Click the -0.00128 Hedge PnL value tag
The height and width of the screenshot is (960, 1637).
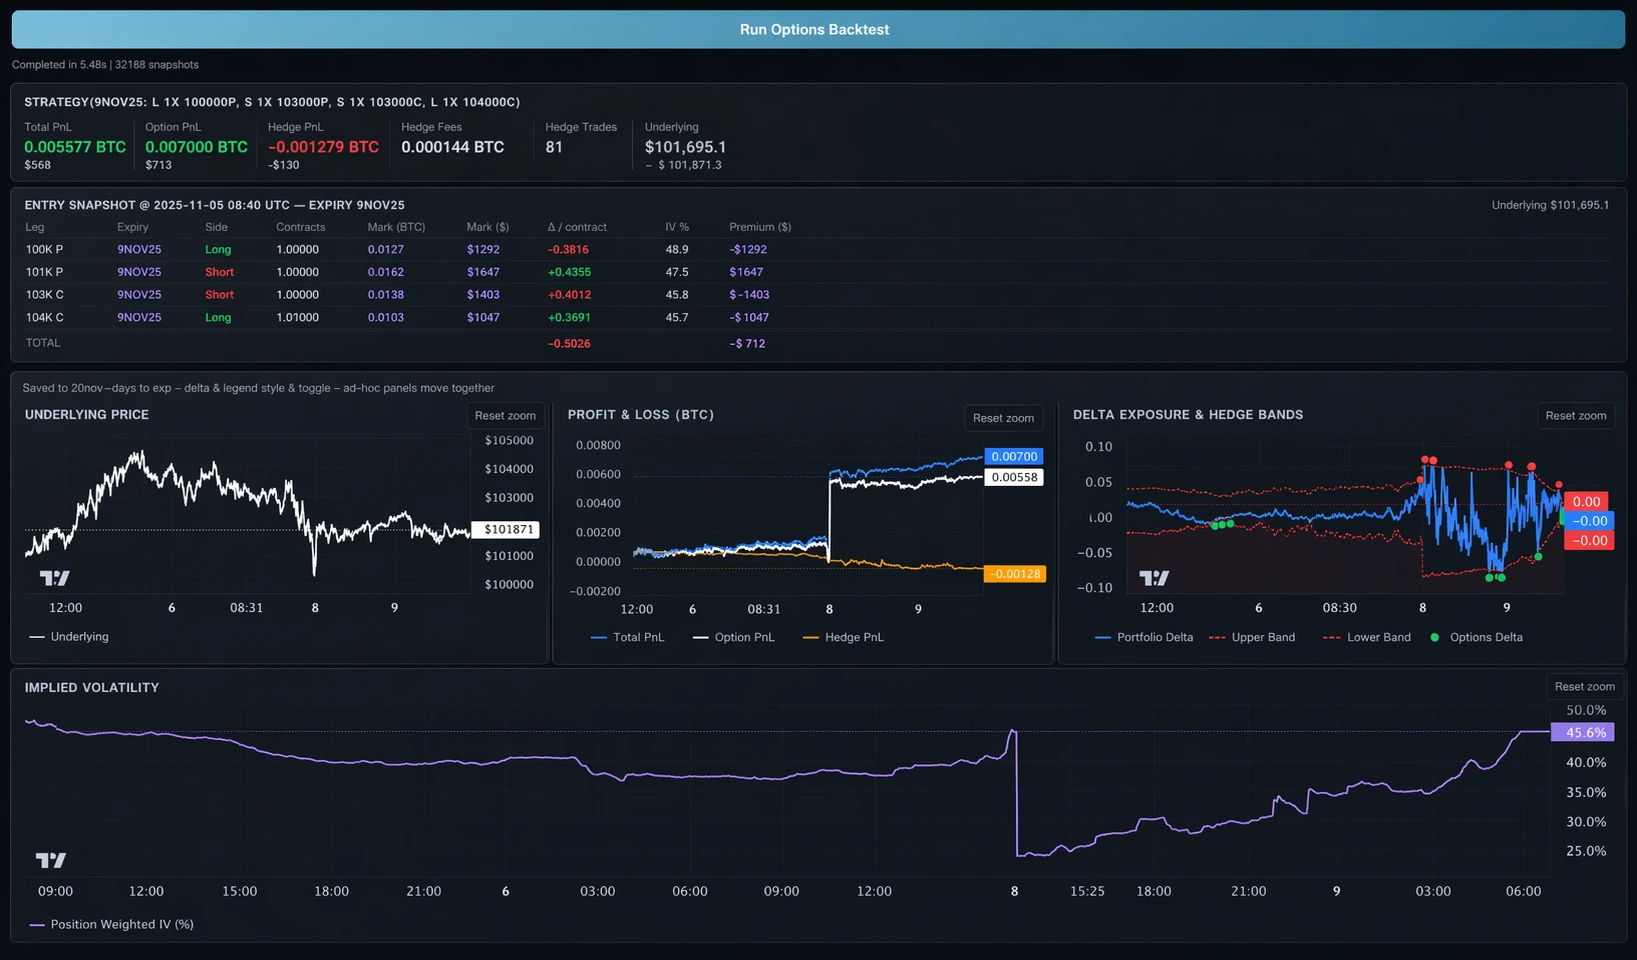tap(1015, 574)
